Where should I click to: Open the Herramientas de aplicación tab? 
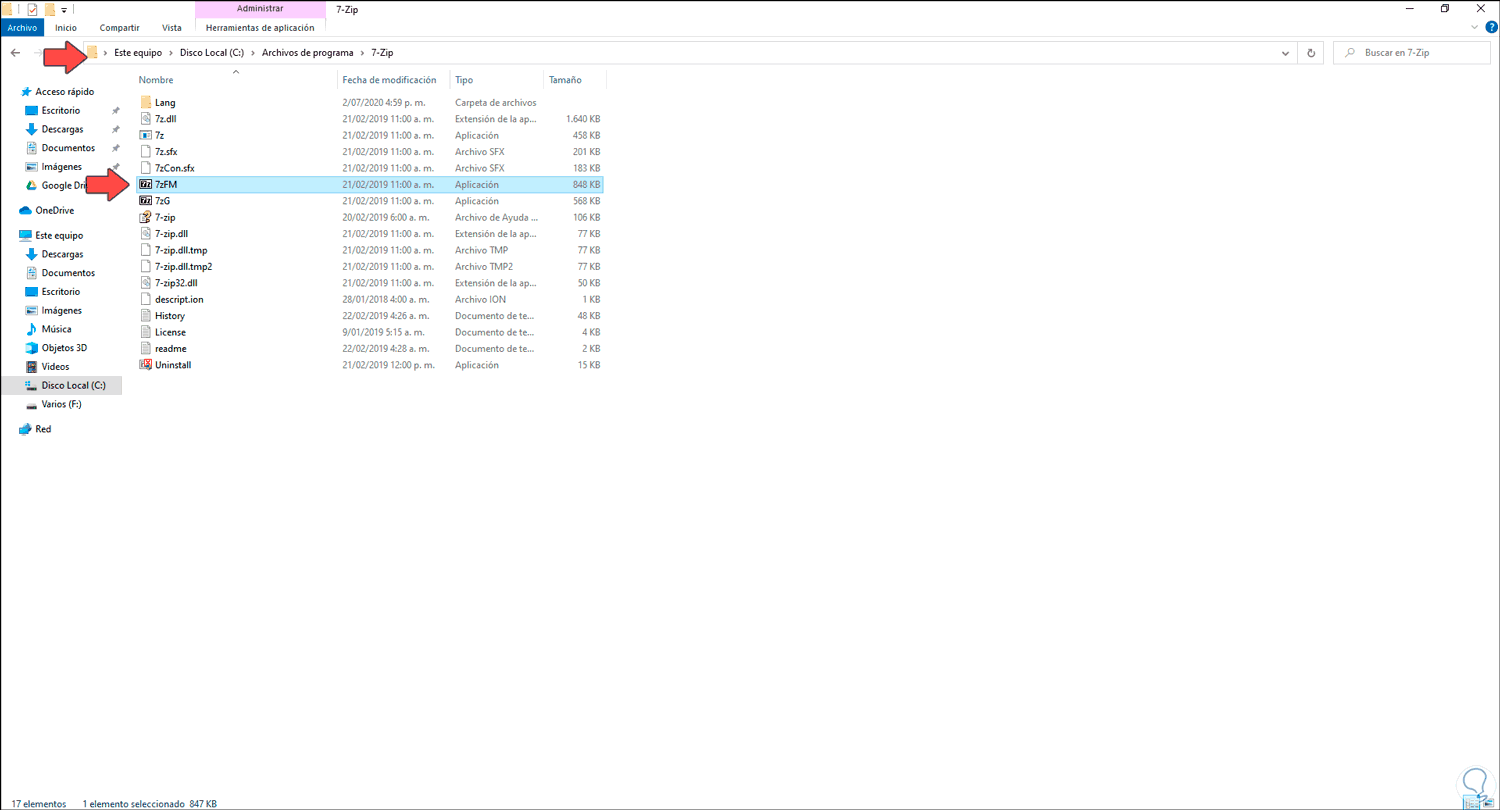(260, 28)
